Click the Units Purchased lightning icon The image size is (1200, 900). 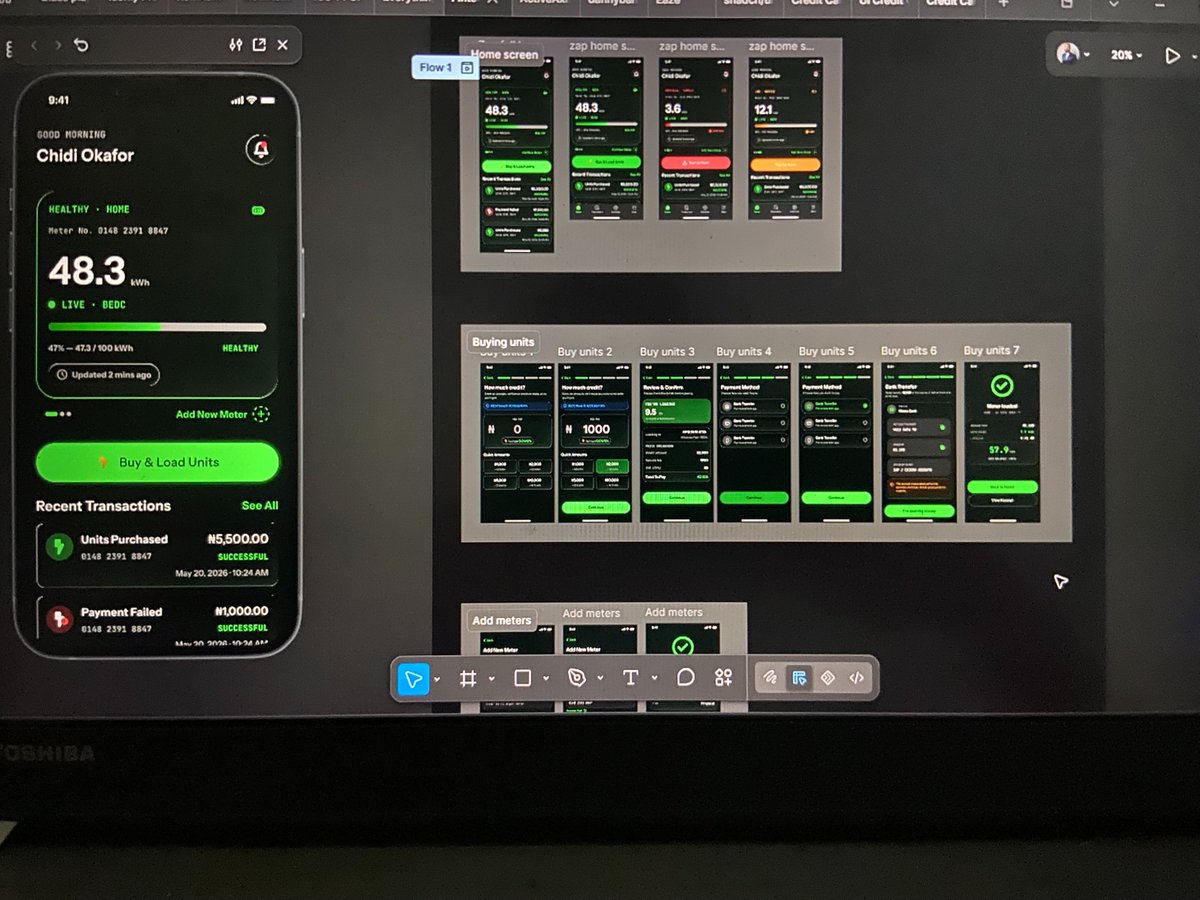point(59,547)
